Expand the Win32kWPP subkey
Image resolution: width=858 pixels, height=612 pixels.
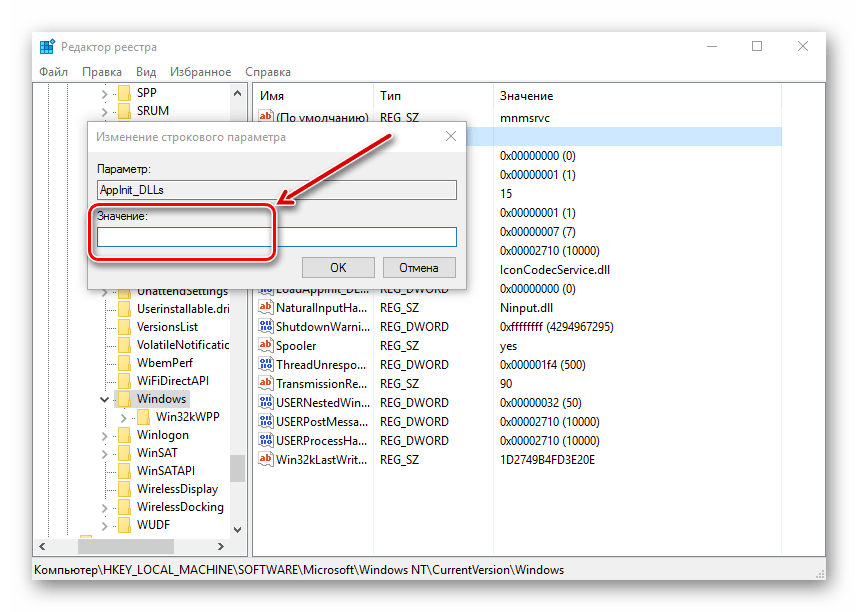124,417
